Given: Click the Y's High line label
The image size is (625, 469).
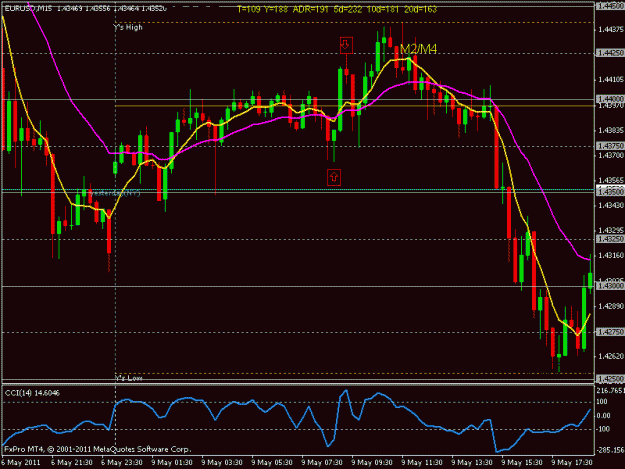Looking at the screenshot, I should 128,27.
